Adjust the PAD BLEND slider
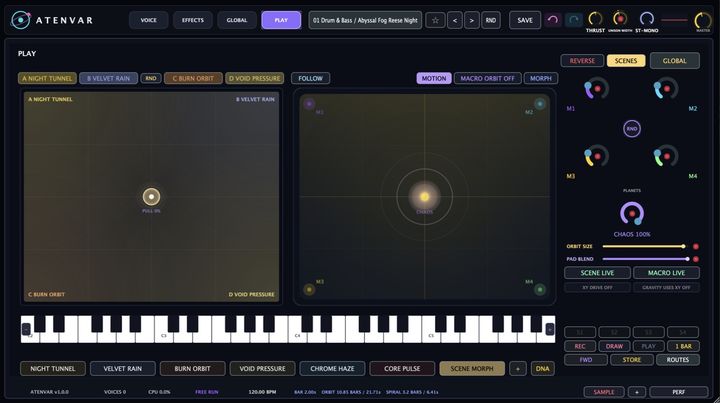The width and height of the screenshot is (720, 403). click(x=645, y=259)
